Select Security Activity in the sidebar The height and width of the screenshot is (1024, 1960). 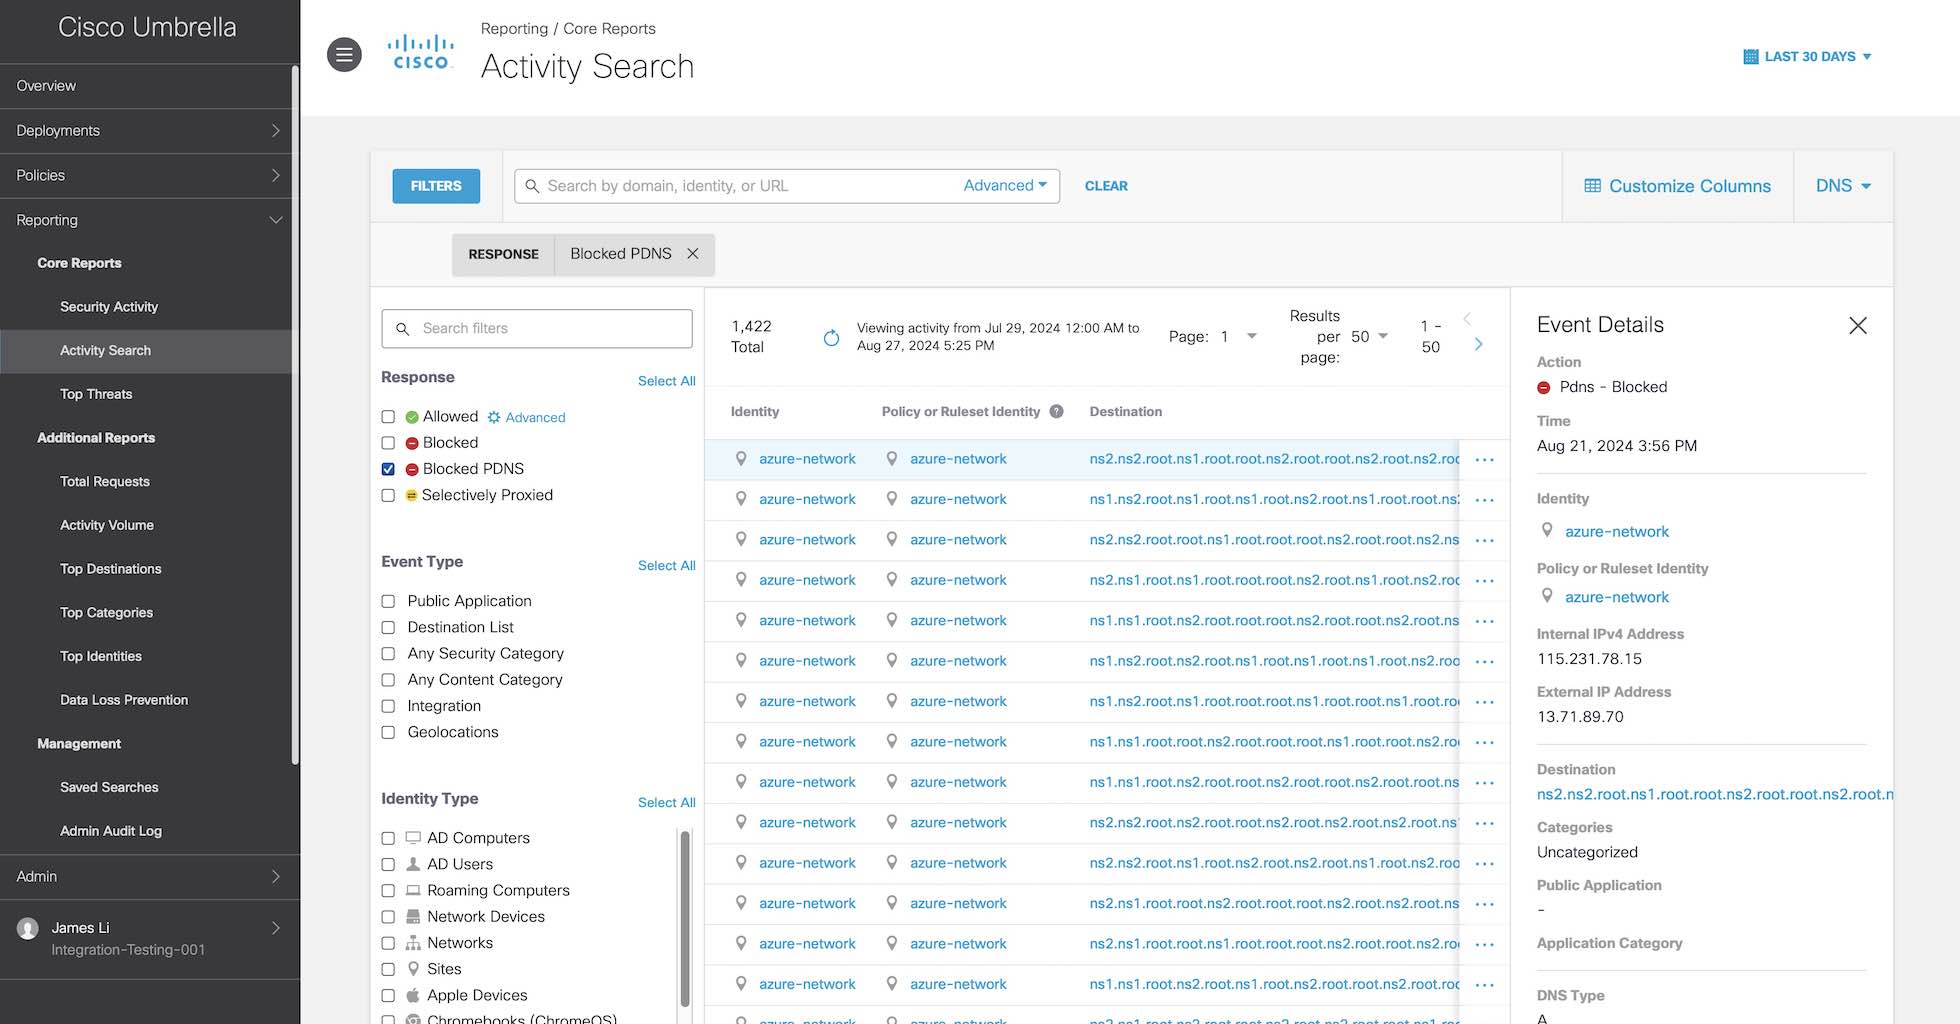pos(109,307)
